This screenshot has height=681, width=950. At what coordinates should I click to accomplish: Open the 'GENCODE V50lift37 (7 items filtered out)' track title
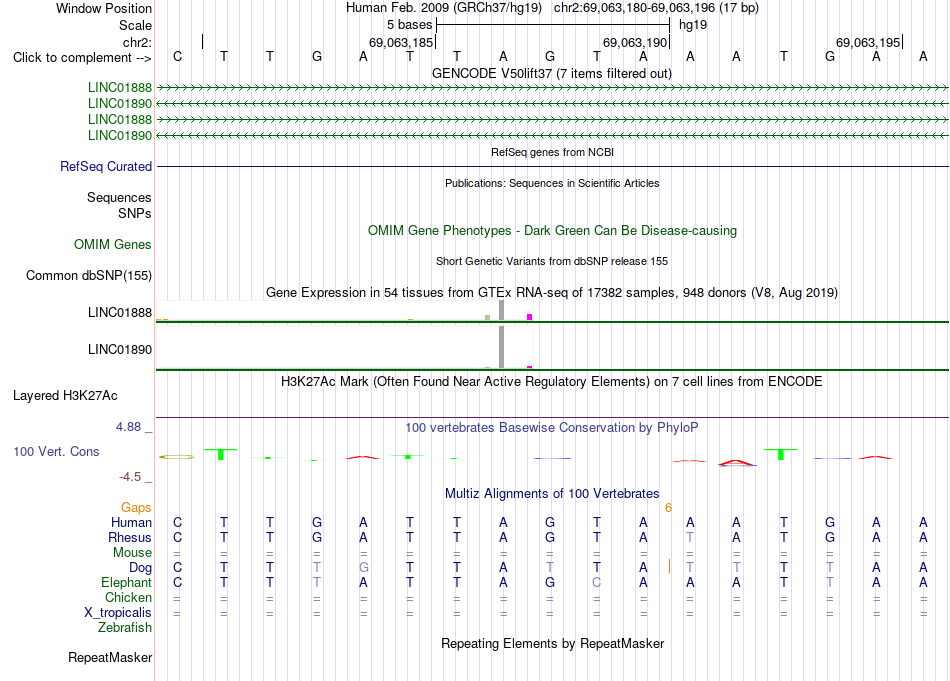tap(552, 73)
